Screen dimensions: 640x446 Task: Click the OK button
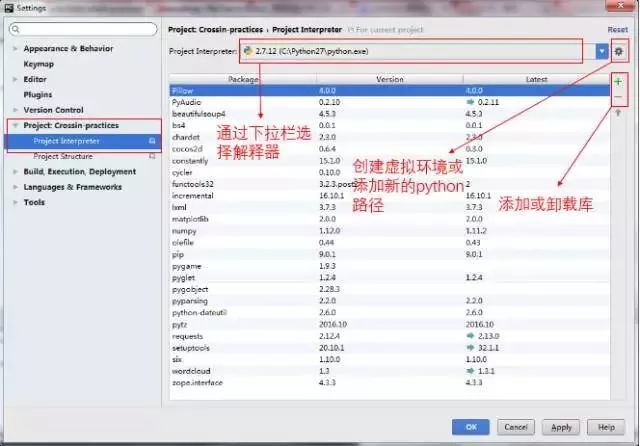point(471,427)
